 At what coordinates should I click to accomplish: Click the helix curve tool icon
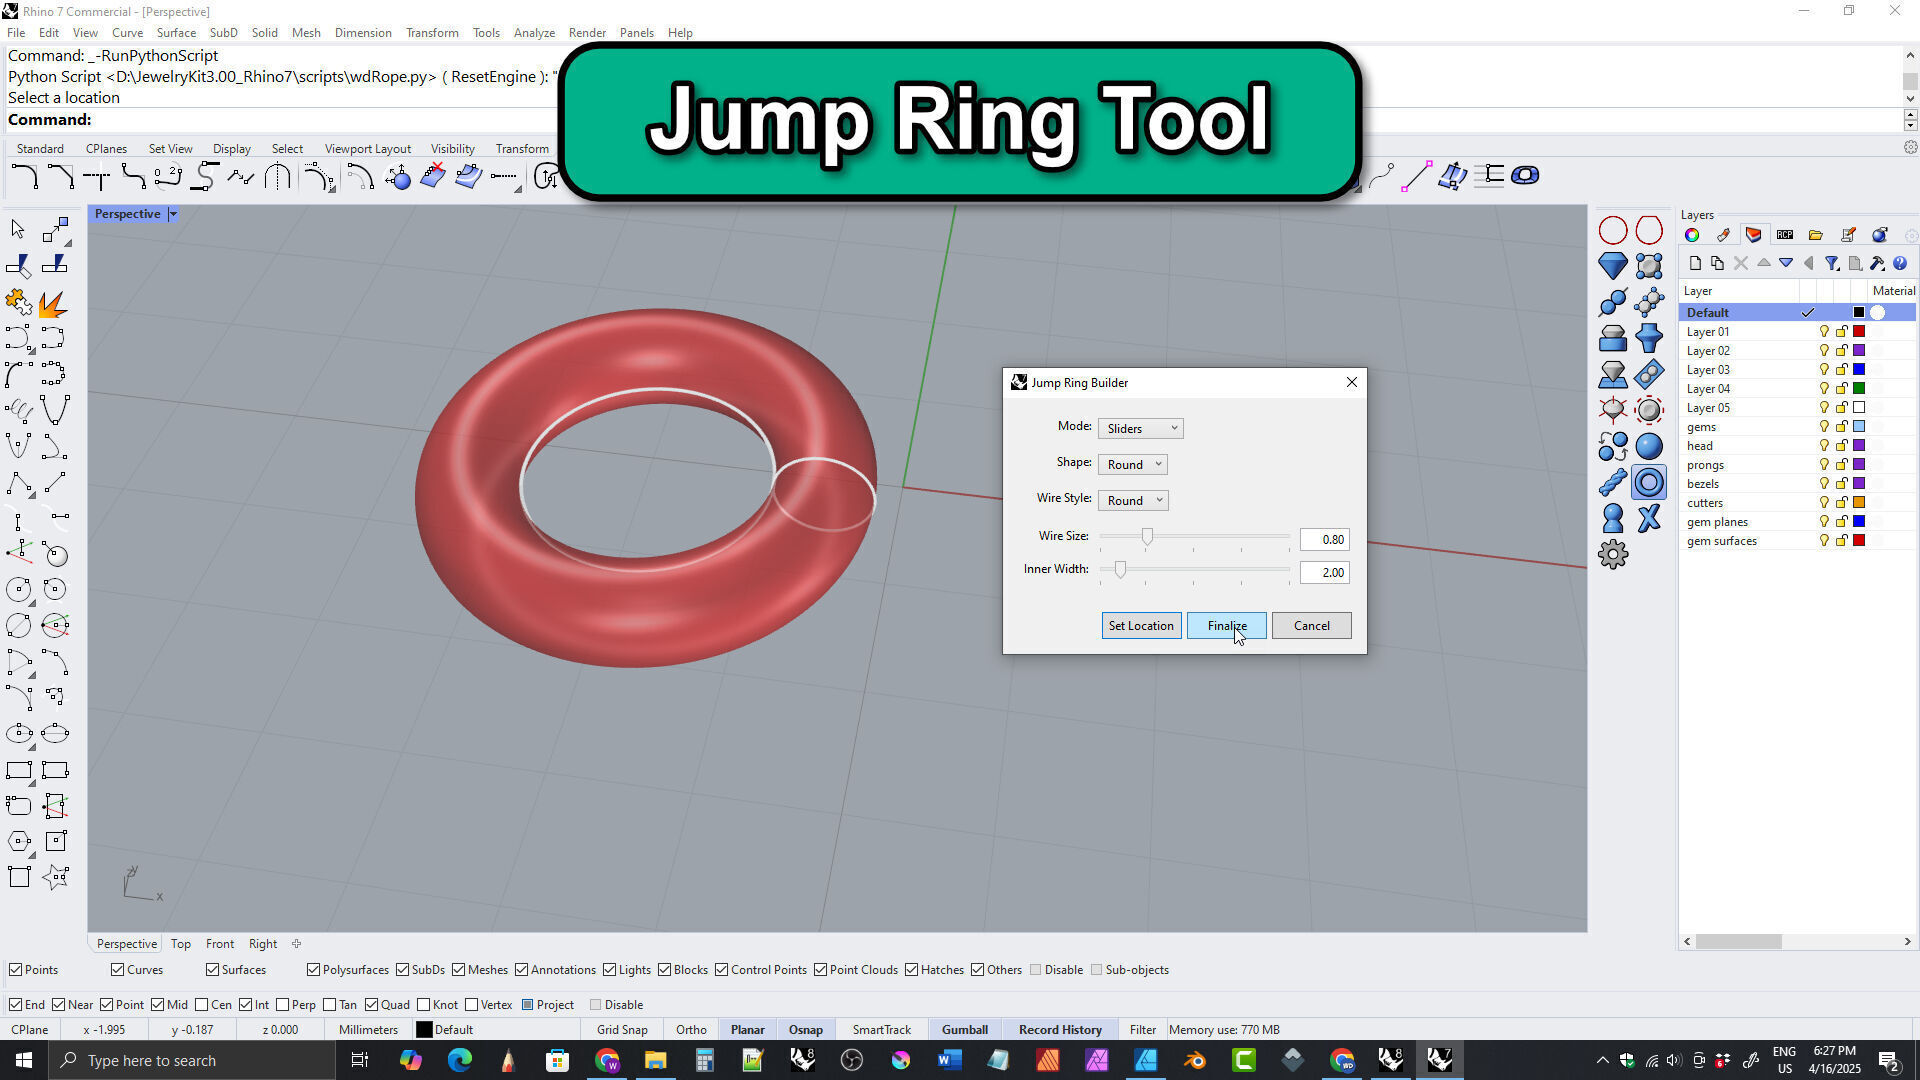pos(18,410)
